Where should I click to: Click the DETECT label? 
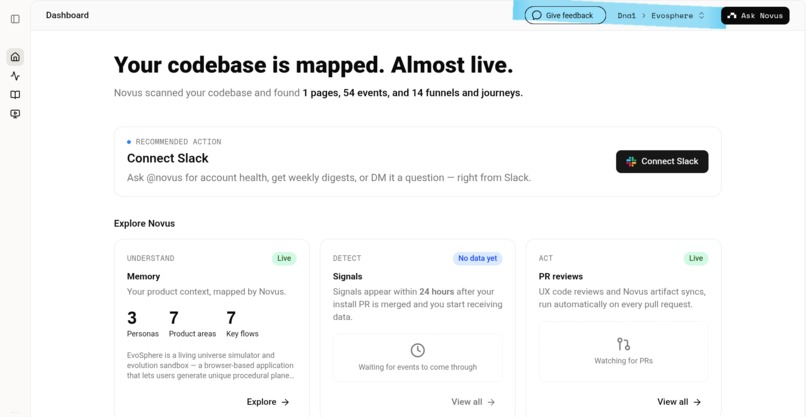click(347, 258)
